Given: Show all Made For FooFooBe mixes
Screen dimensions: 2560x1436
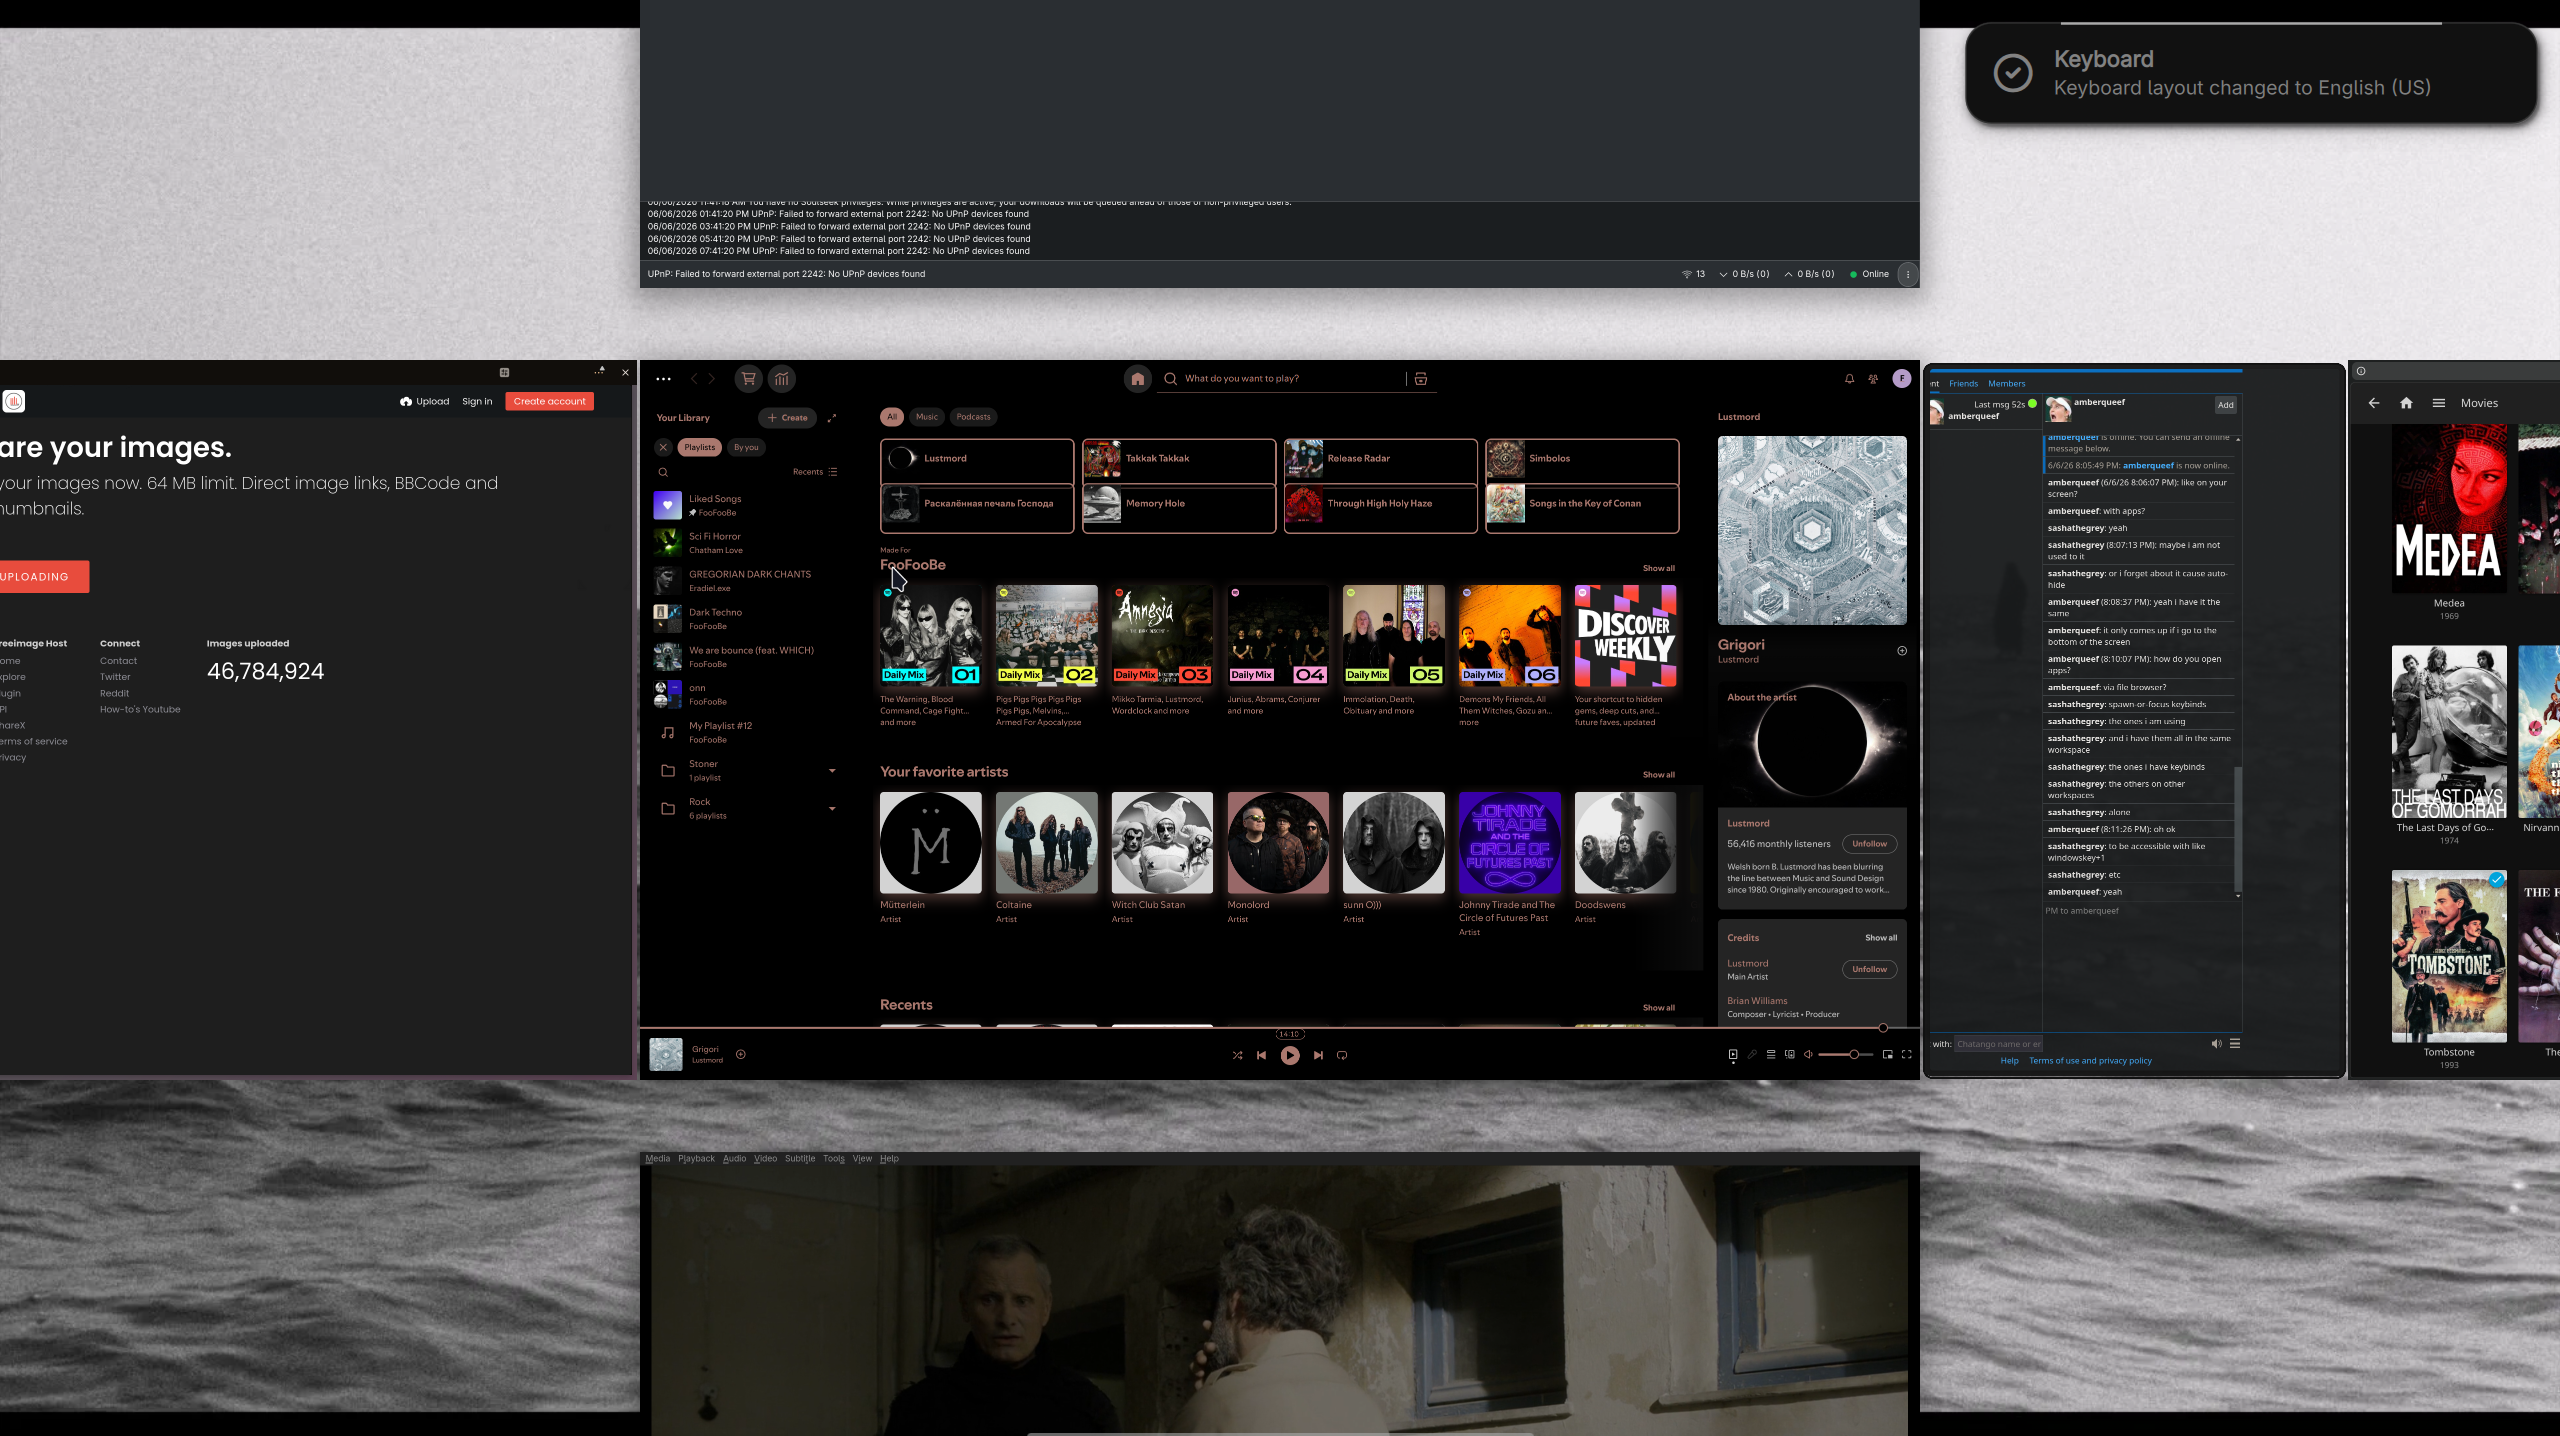Looking at the screenshot, I should tap(1658, 568).
